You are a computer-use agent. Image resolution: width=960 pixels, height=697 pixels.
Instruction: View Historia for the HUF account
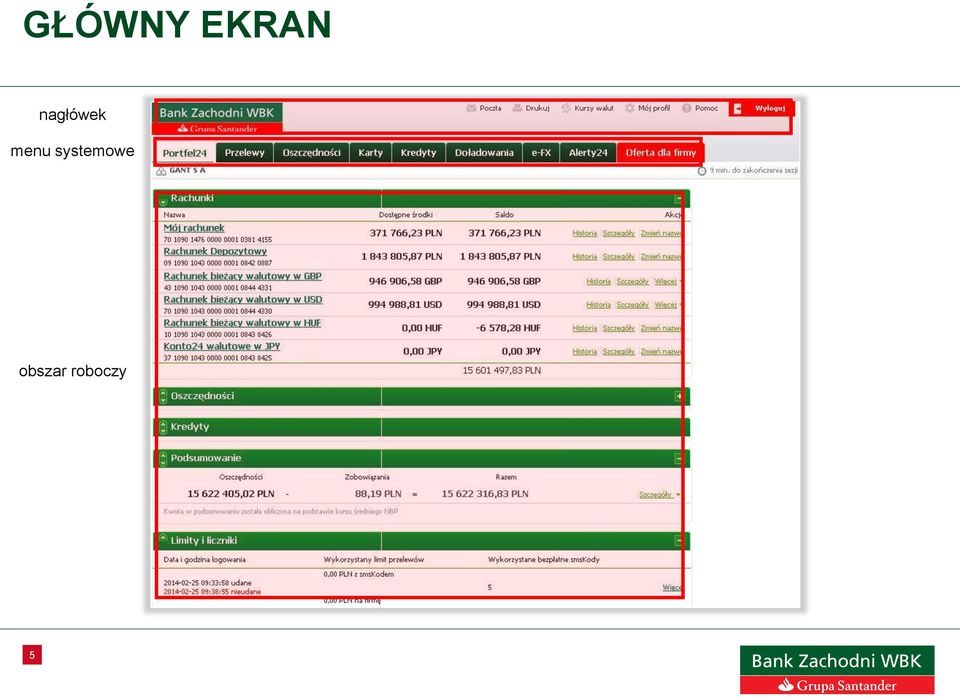[x=585, y=328]
